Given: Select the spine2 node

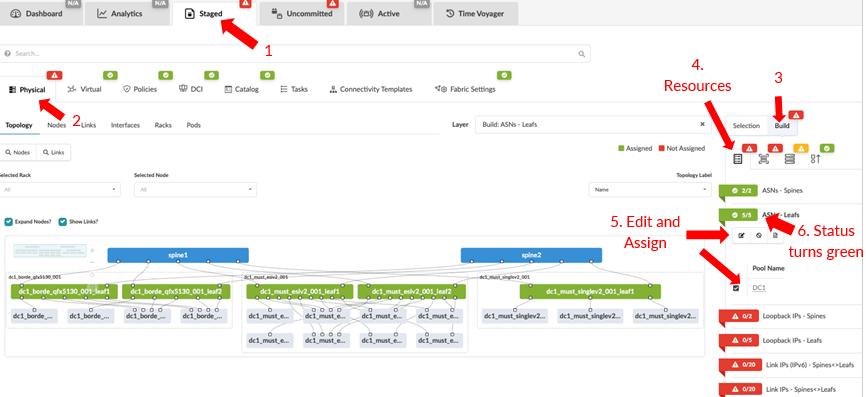Looking at the screenshot, I should coord(531,255).
